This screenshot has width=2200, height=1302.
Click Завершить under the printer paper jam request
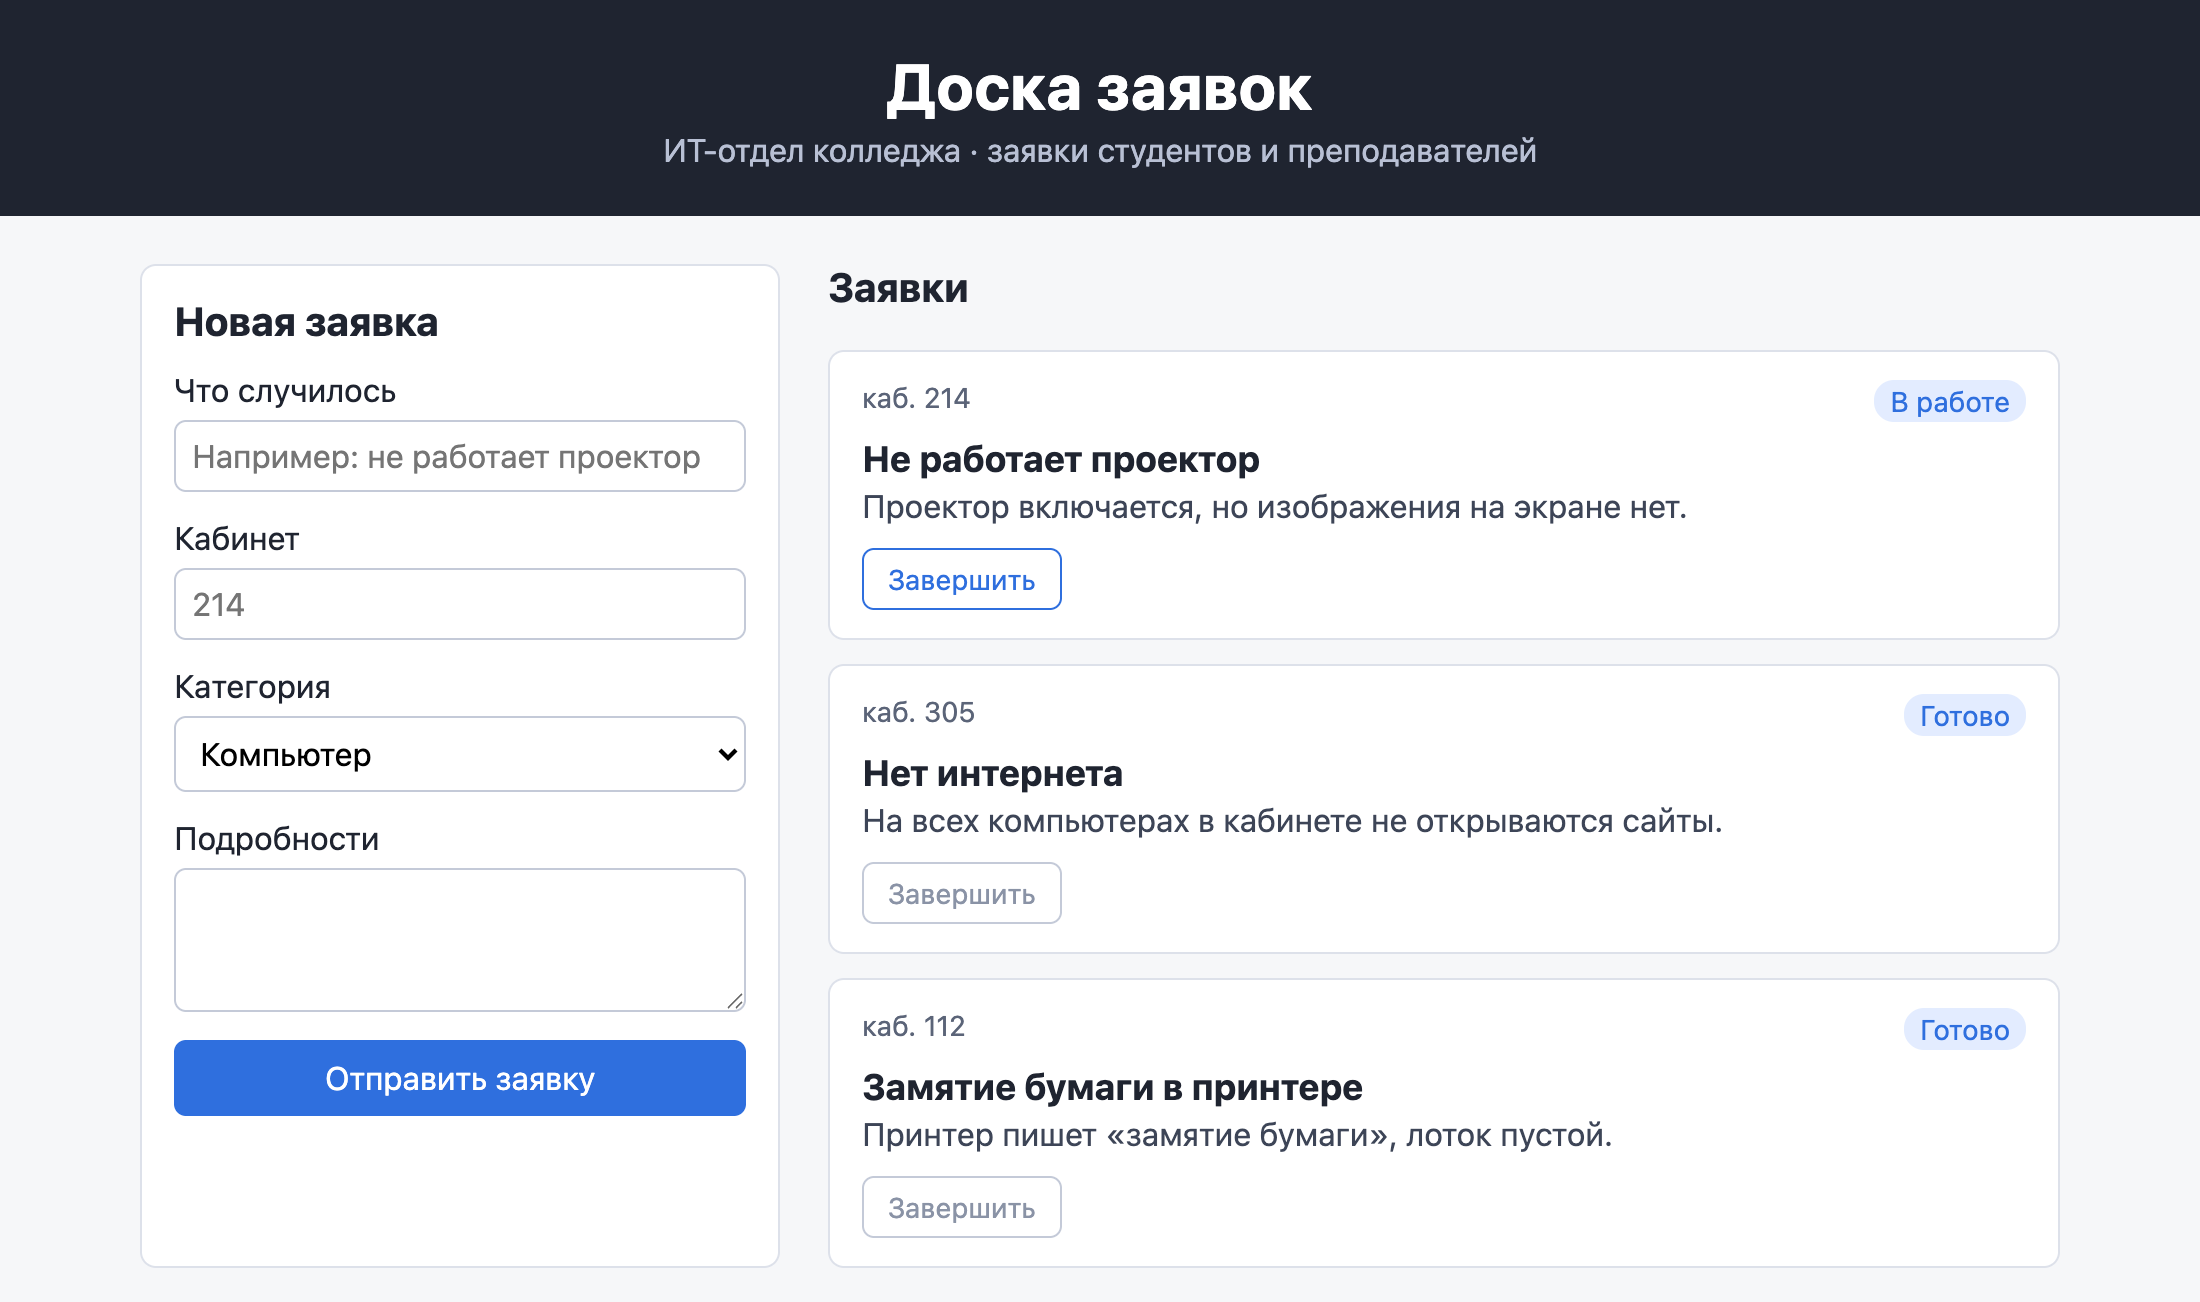962,1207
